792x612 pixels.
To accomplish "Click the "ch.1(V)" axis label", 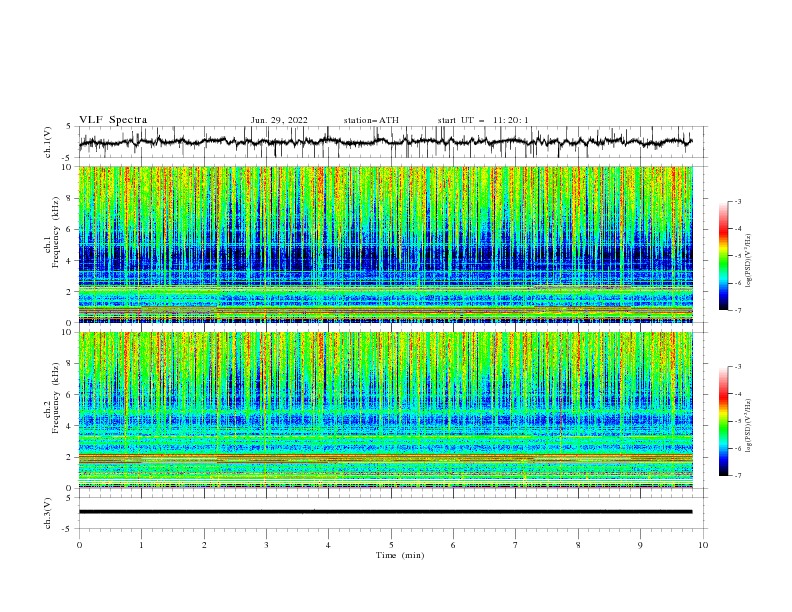I will pos(47,142).
